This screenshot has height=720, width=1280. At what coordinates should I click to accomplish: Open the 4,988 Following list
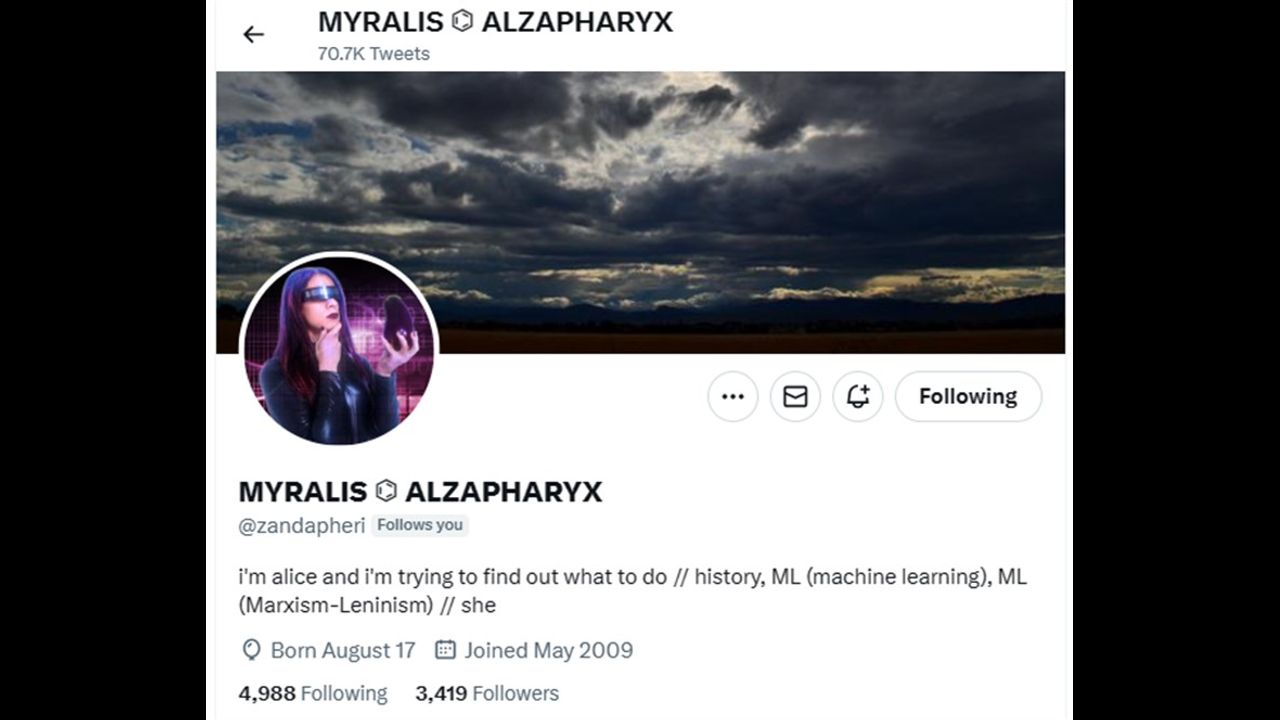coord(313,693)
